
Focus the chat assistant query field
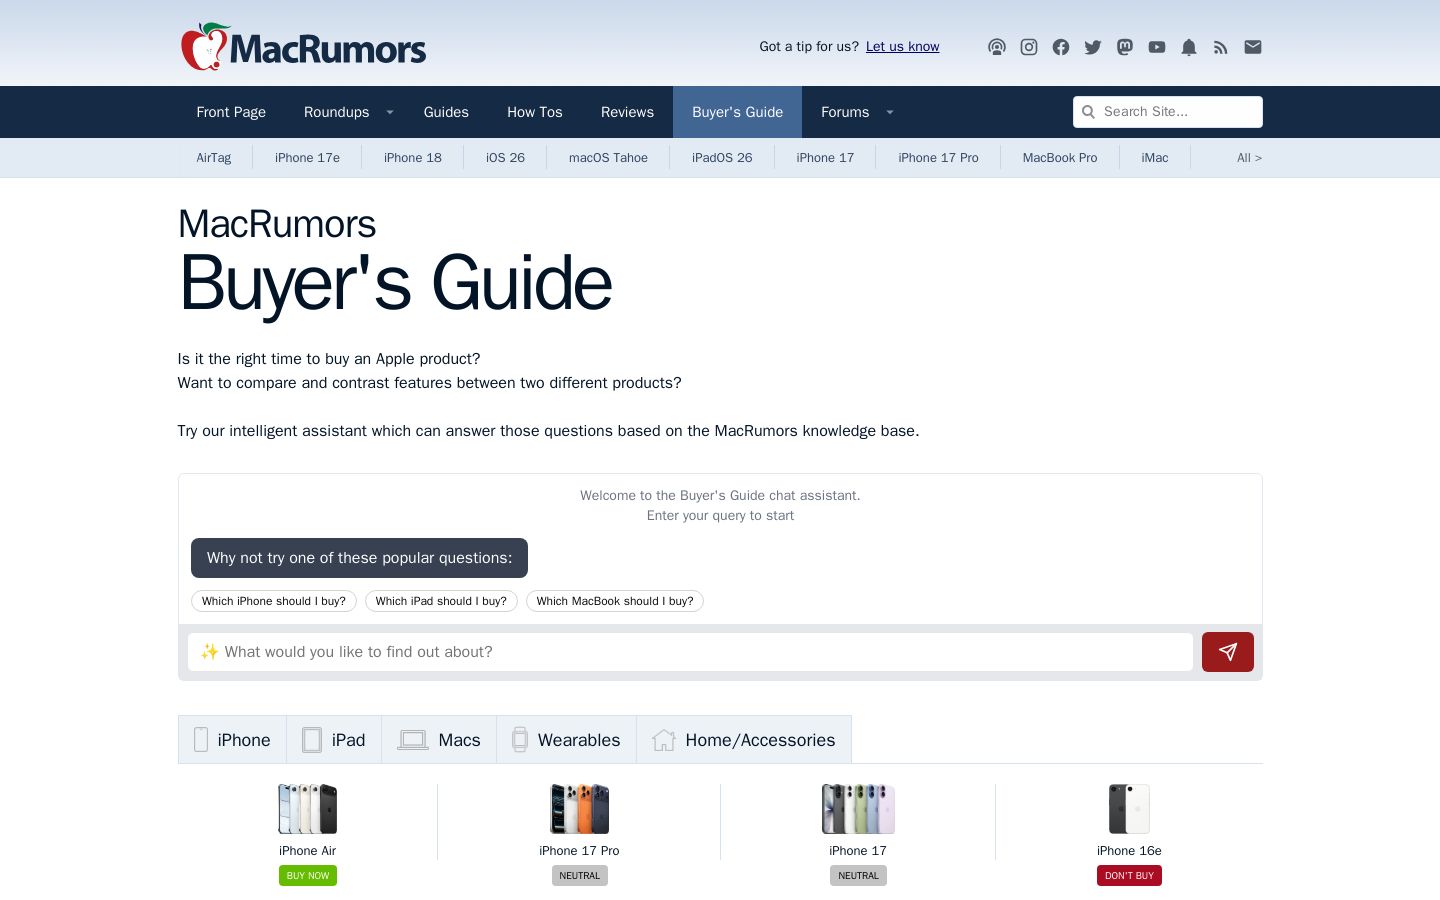tap(690, 652)
